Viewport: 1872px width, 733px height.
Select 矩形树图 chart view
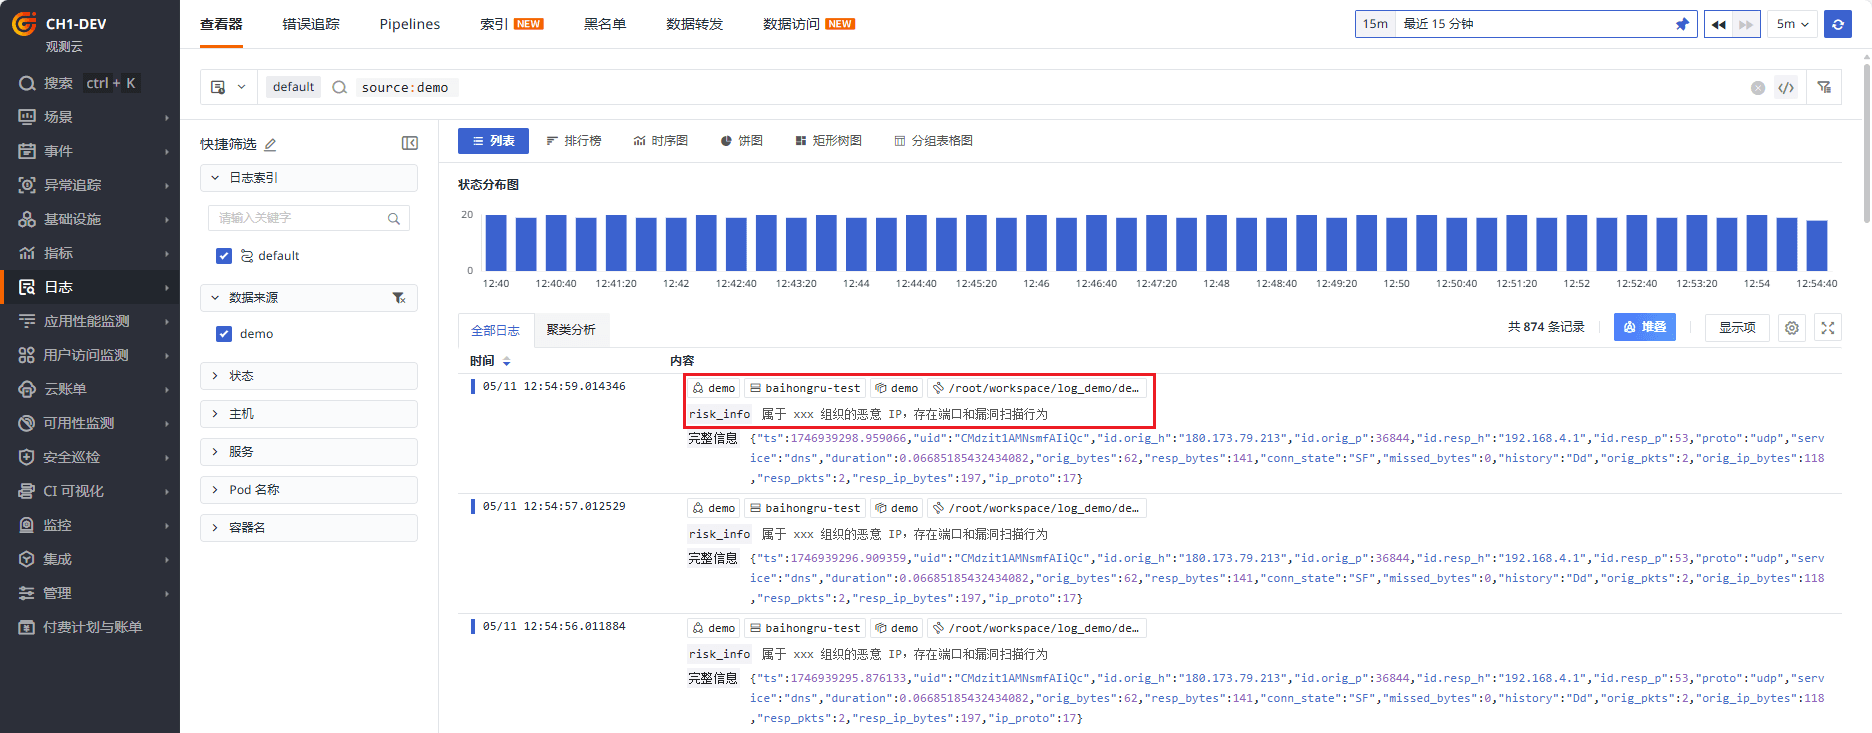coord(828,141)
